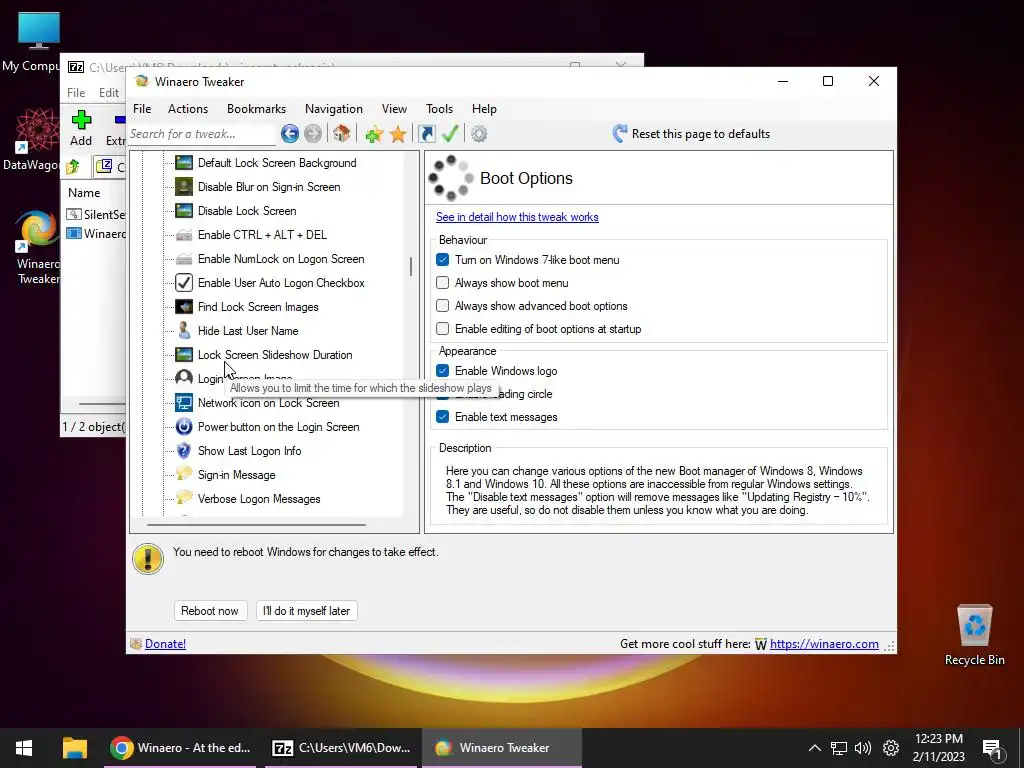Open Winaero Tweaker desktop shortcut

pos(38,247)
